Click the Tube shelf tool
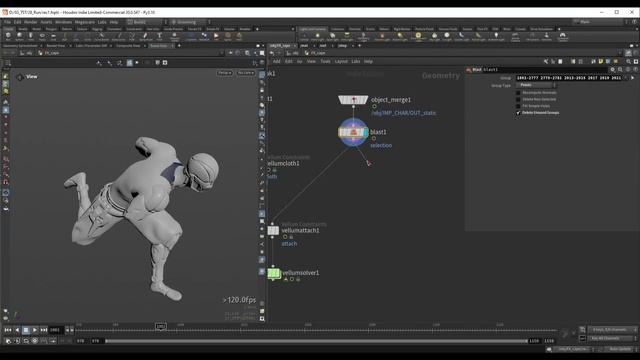 pyautogui.click(x=31, y=37)
